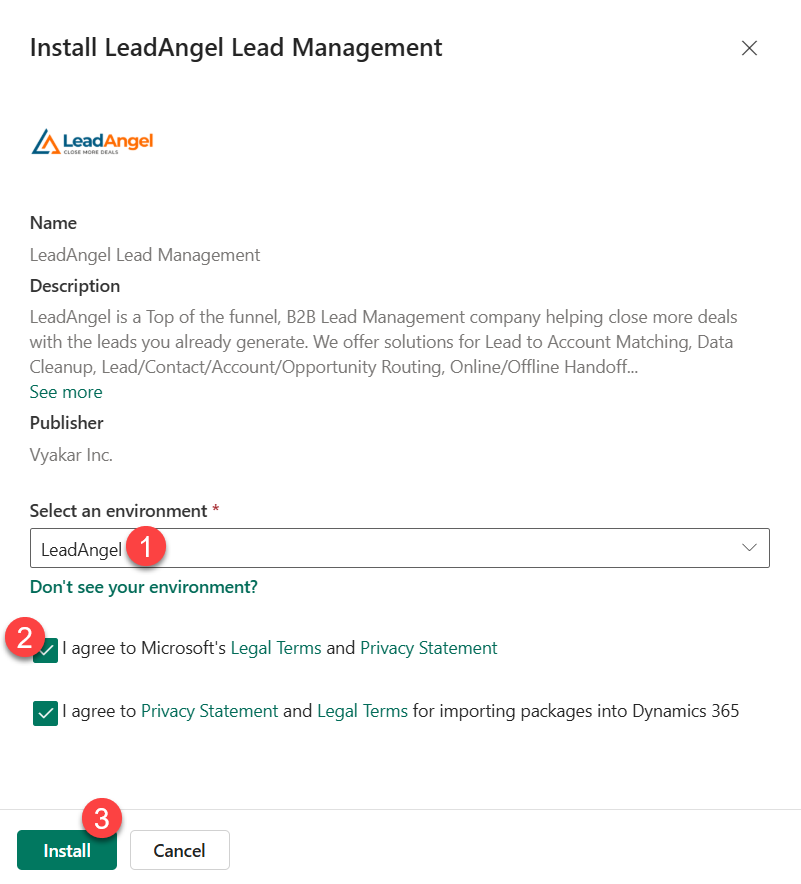Viewport: 801px width, 884px height.
Task: Click the Description heading label
Action: (75, 286)
